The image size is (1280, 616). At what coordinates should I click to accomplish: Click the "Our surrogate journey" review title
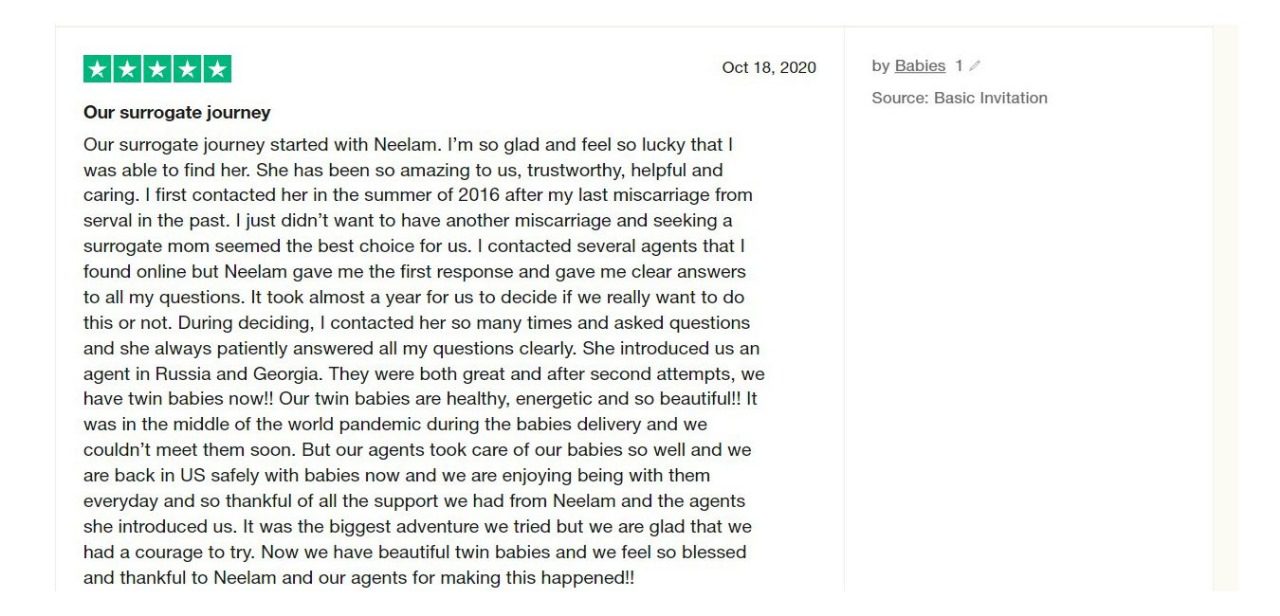177,112
